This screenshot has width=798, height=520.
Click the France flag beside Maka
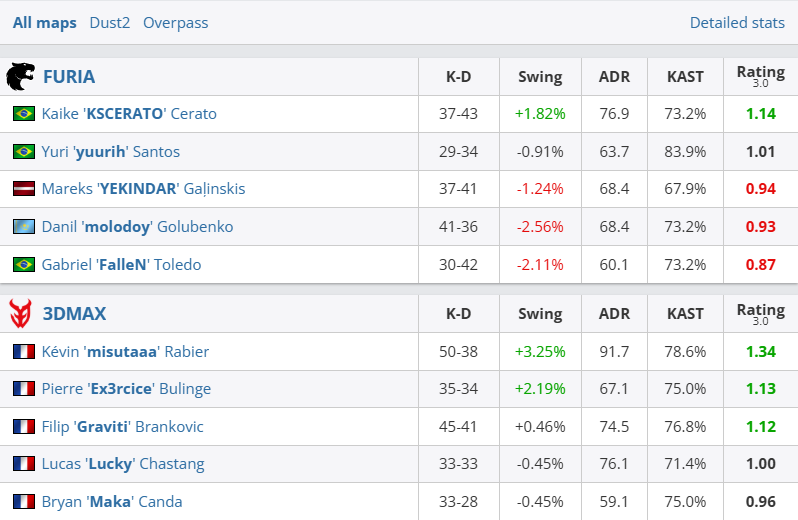24,502
